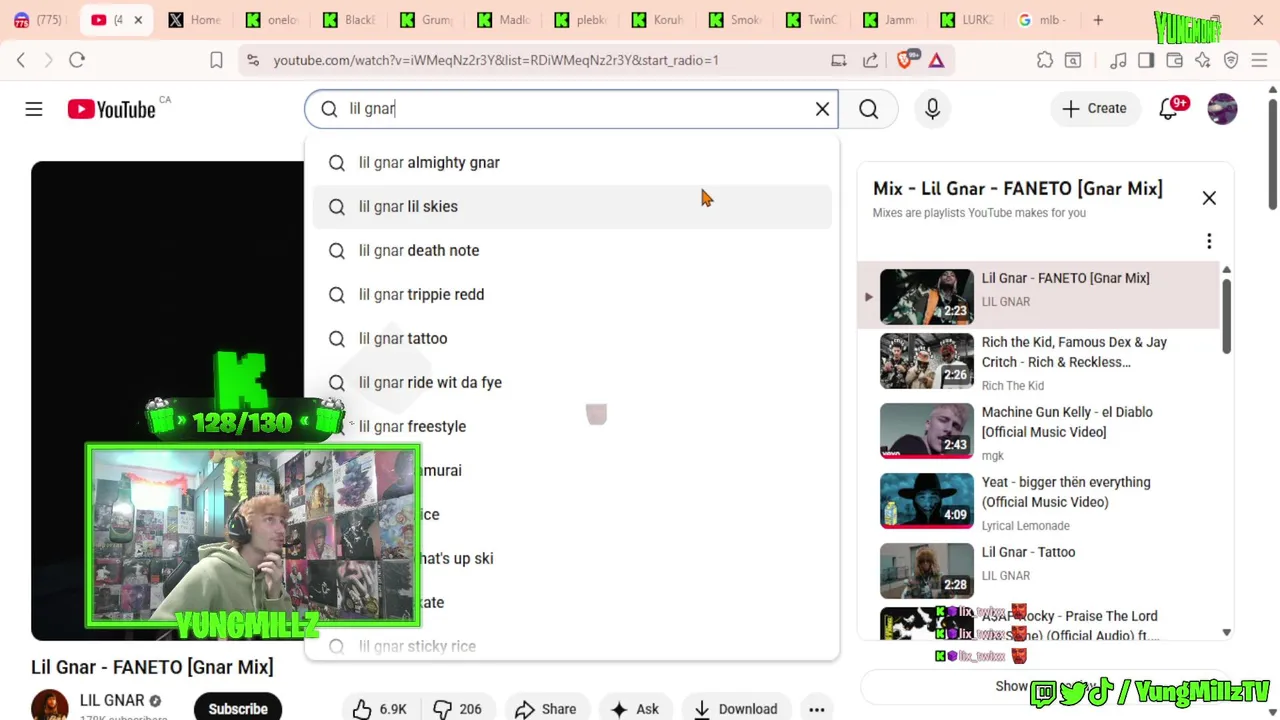Switch to the BlackF Kick tab
Viewport: 1280px width, 720px height.
tap(349, 20)
